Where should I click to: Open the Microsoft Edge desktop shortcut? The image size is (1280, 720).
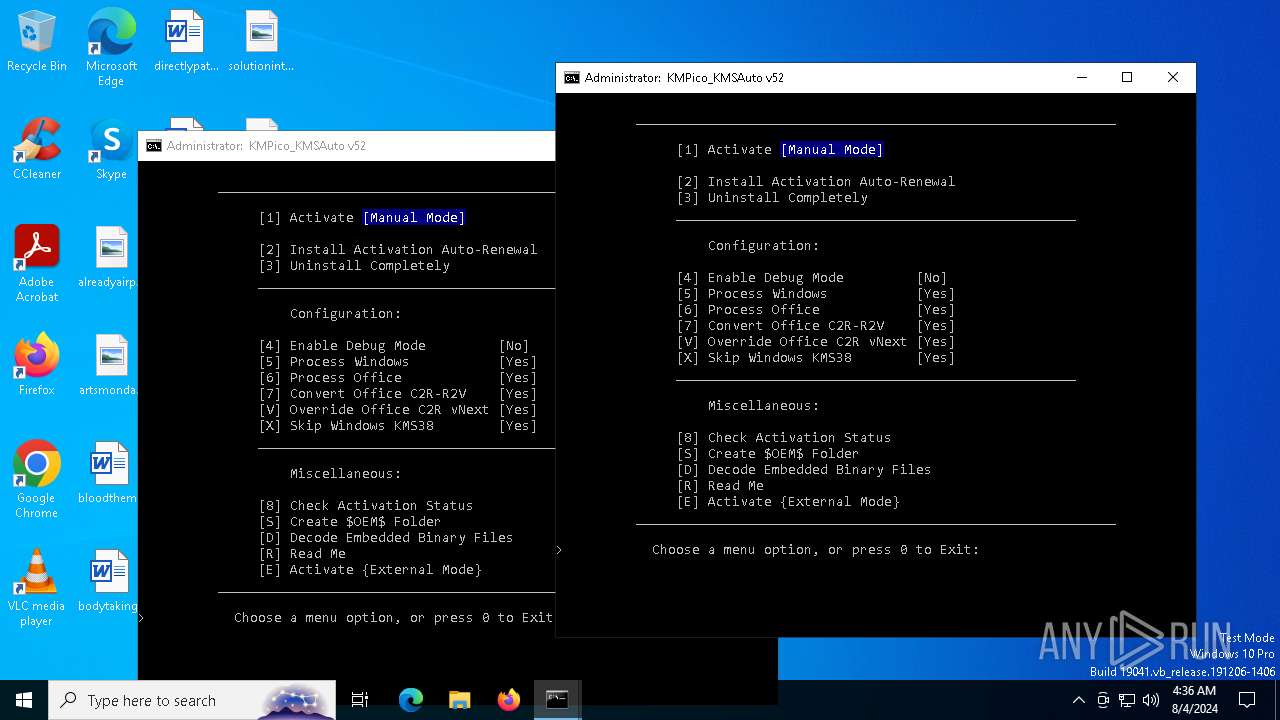pyautogui.click(x=111, y=46)
